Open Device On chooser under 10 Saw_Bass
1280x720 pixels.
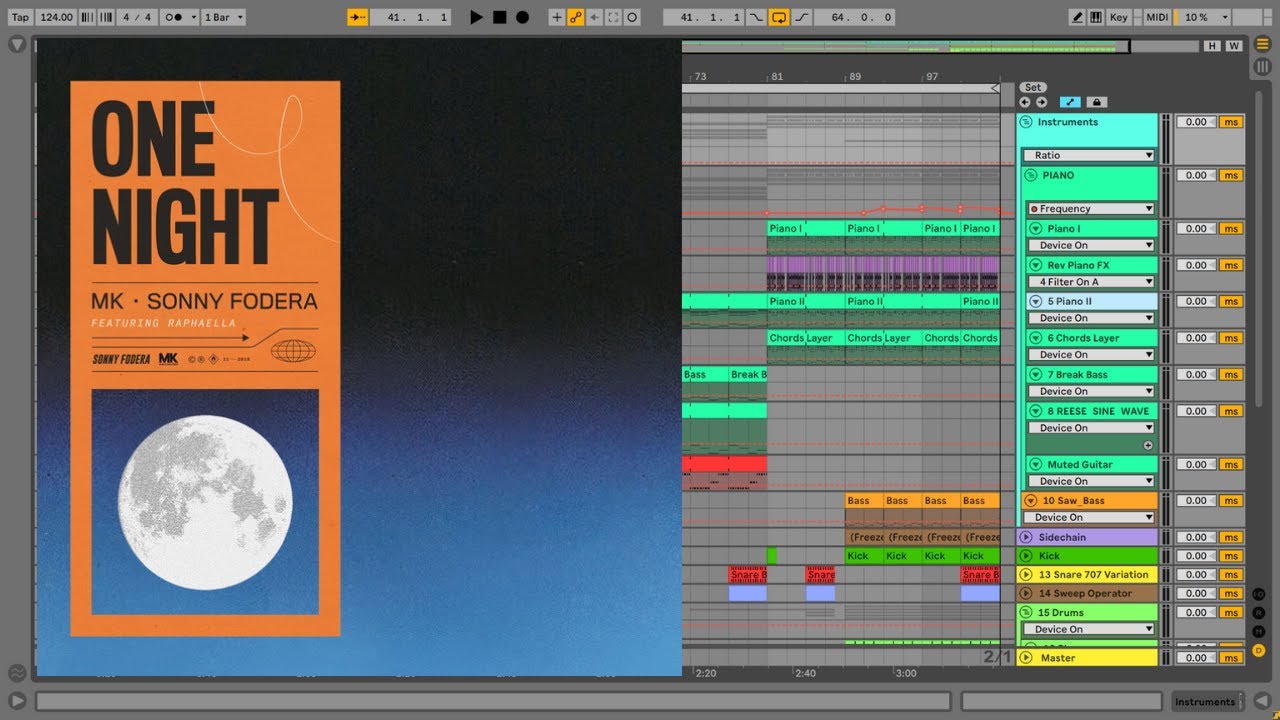[1089, 518]
